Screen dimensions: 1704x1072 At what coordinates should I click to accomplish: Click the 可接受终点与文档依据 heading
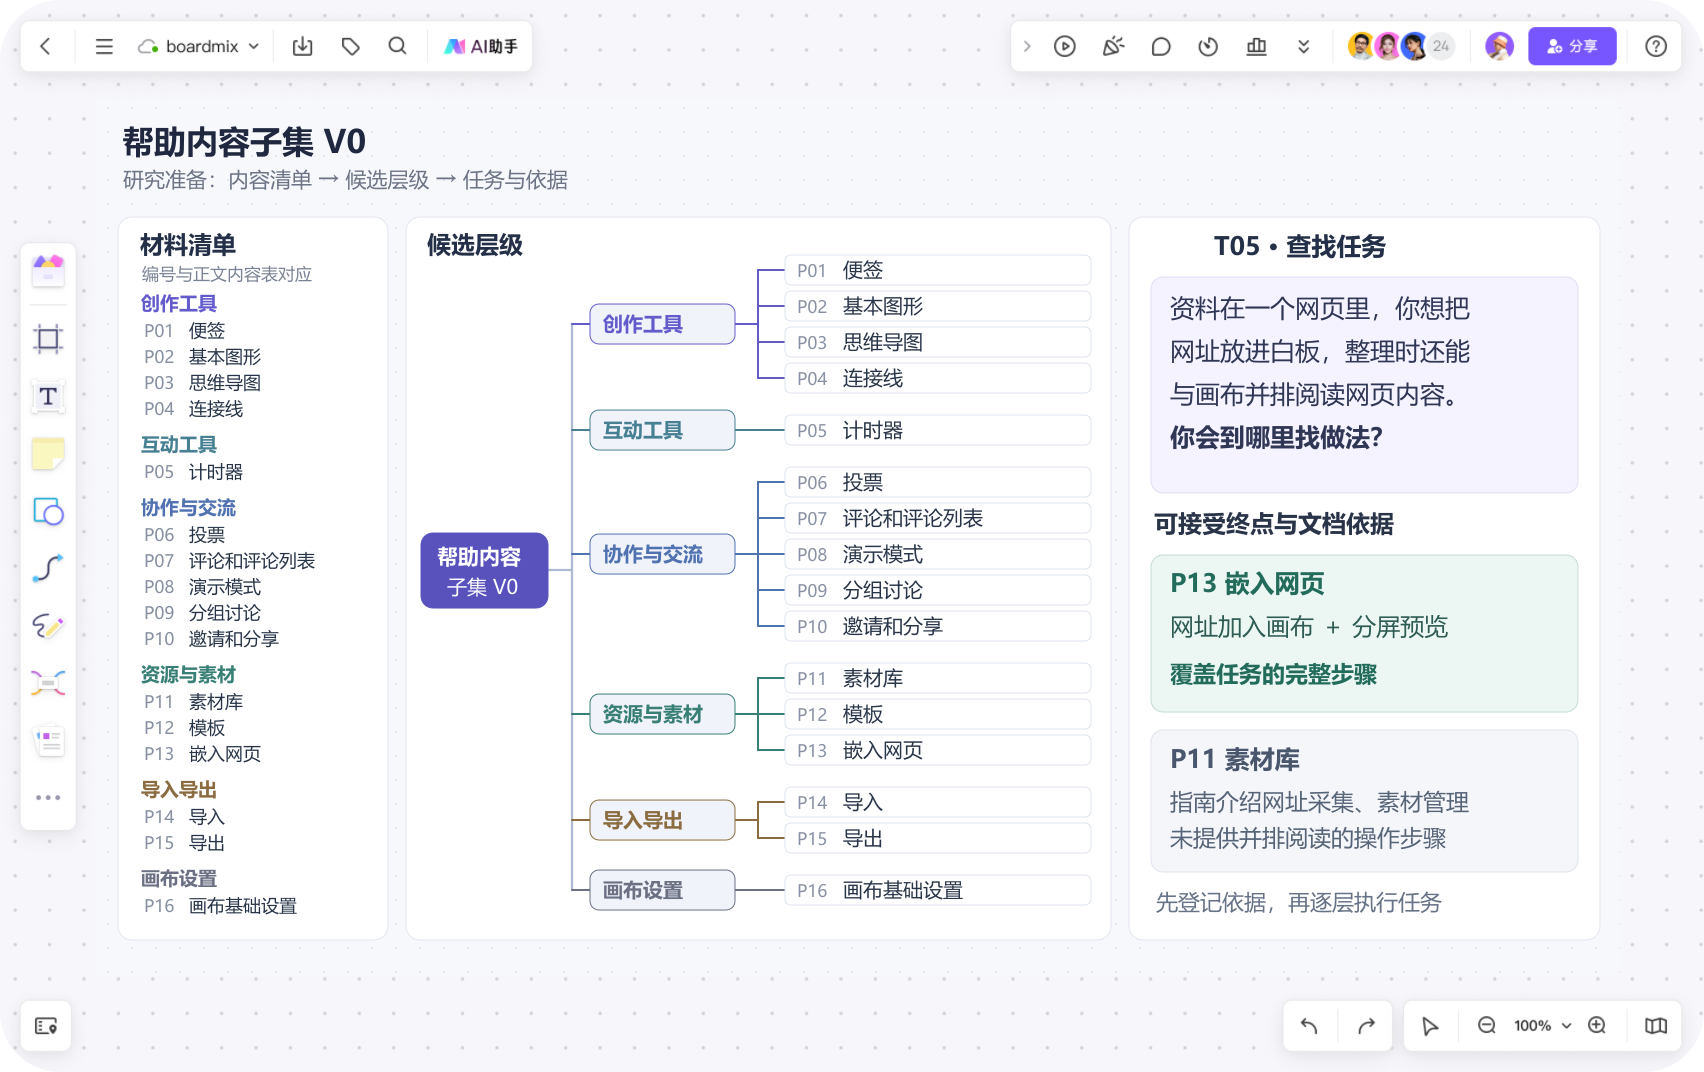pyautogui.click(x=1273, y=524)
